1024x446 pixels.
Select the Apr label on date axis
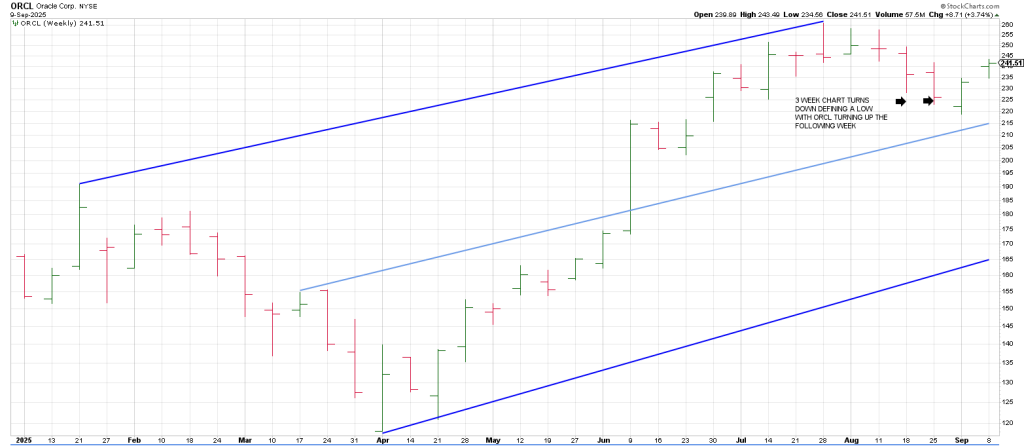[381, 439]
